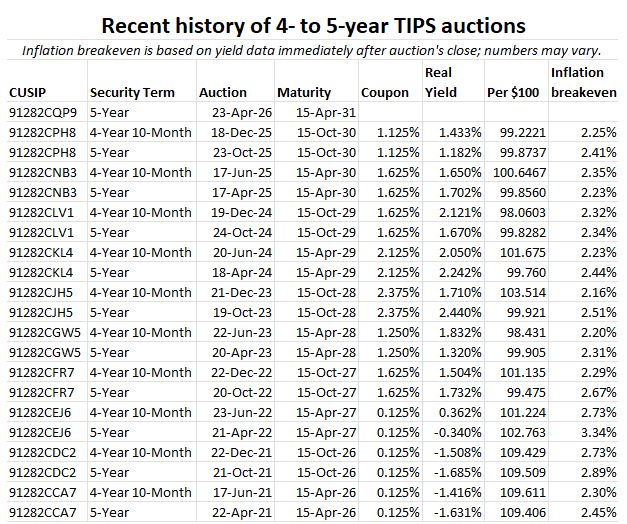Select the CUSIP column header
This screenshot has height=524, width=627.
[28, 92]
